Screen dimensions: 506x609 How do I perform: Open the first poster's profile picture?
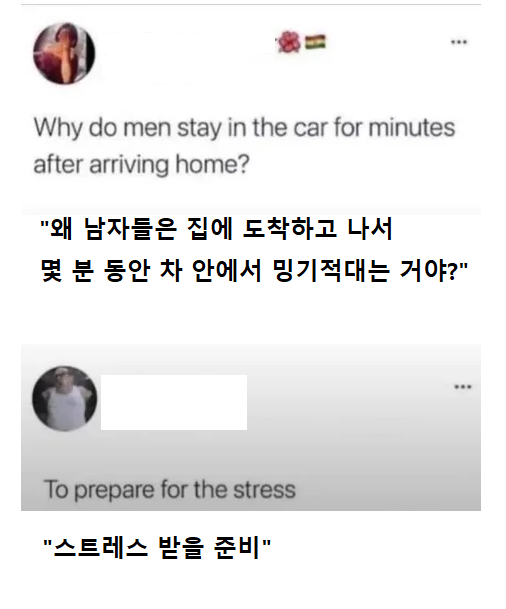coord(64,53)
